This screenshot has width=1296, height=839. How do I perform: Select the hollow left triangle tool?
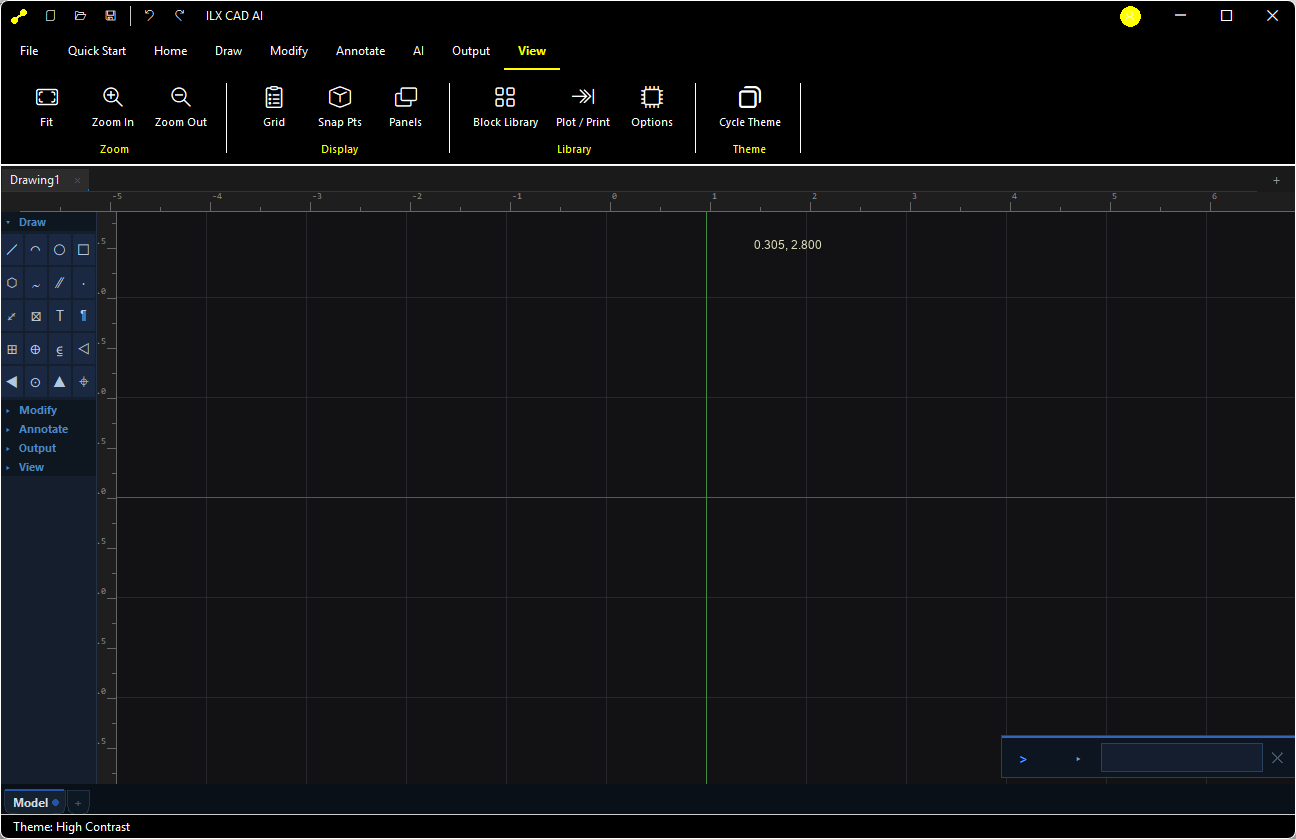tap(84, 349)
